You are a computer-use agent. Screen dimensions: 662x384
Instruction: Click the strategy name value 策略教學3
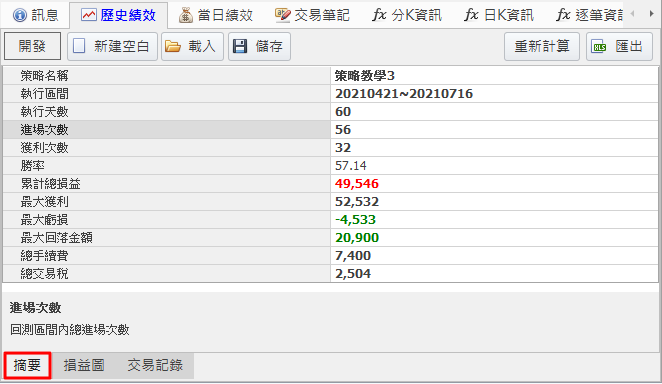tap(365, 76)
